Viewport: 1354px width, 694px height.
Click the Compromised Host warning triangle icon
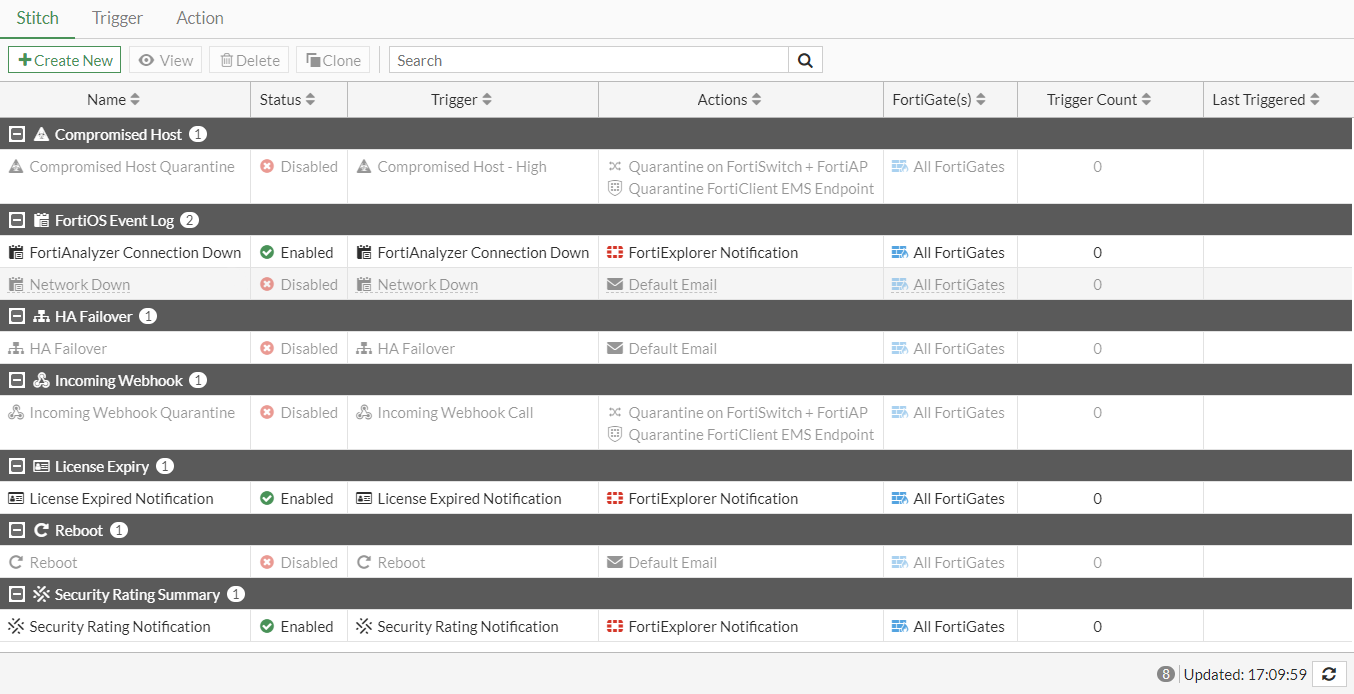pos(41,134)
